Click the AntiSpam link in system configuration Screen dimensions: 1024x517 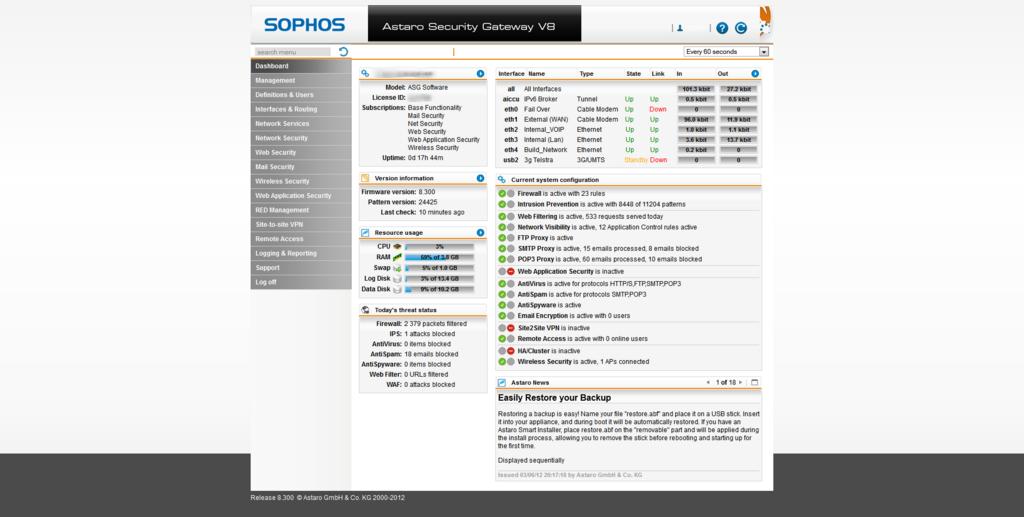pos(532,294)
